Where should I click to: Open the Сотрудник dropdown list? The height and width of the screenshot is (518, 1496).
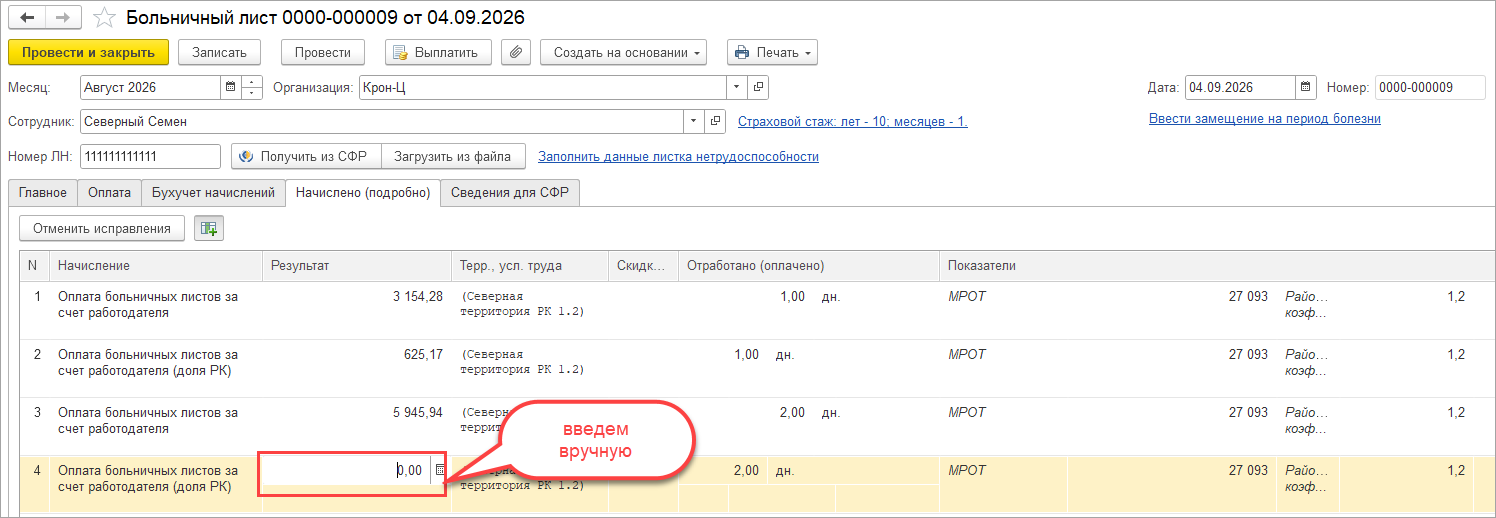coord(695,122)
